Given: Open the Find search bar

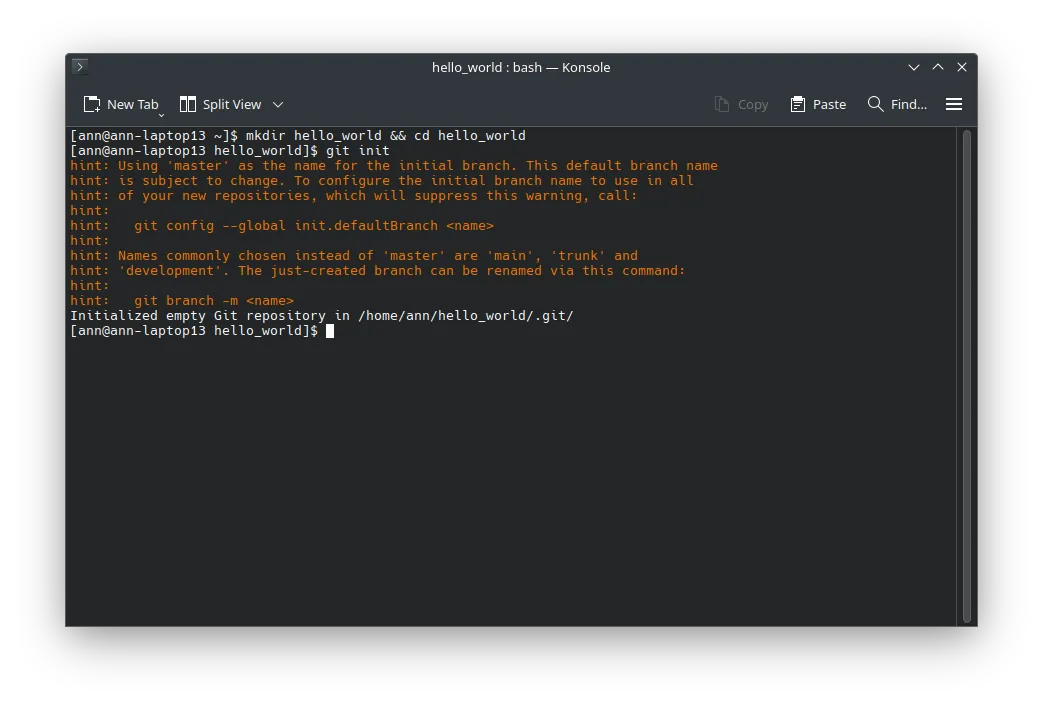Looking at the screenshot, I should point(897,104).
